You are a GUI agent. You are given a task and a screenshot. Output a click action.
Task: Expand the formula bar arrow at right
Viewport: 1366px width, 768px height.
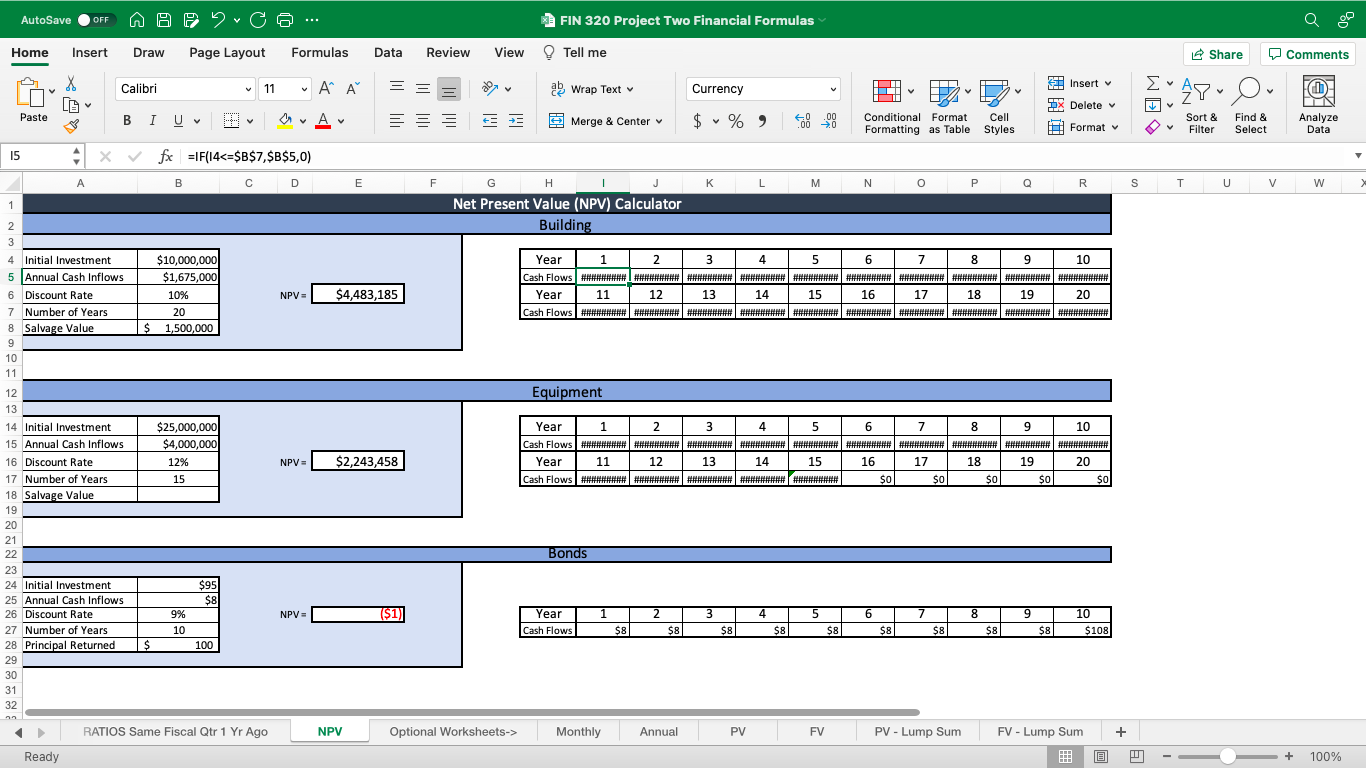[1357, 156]
